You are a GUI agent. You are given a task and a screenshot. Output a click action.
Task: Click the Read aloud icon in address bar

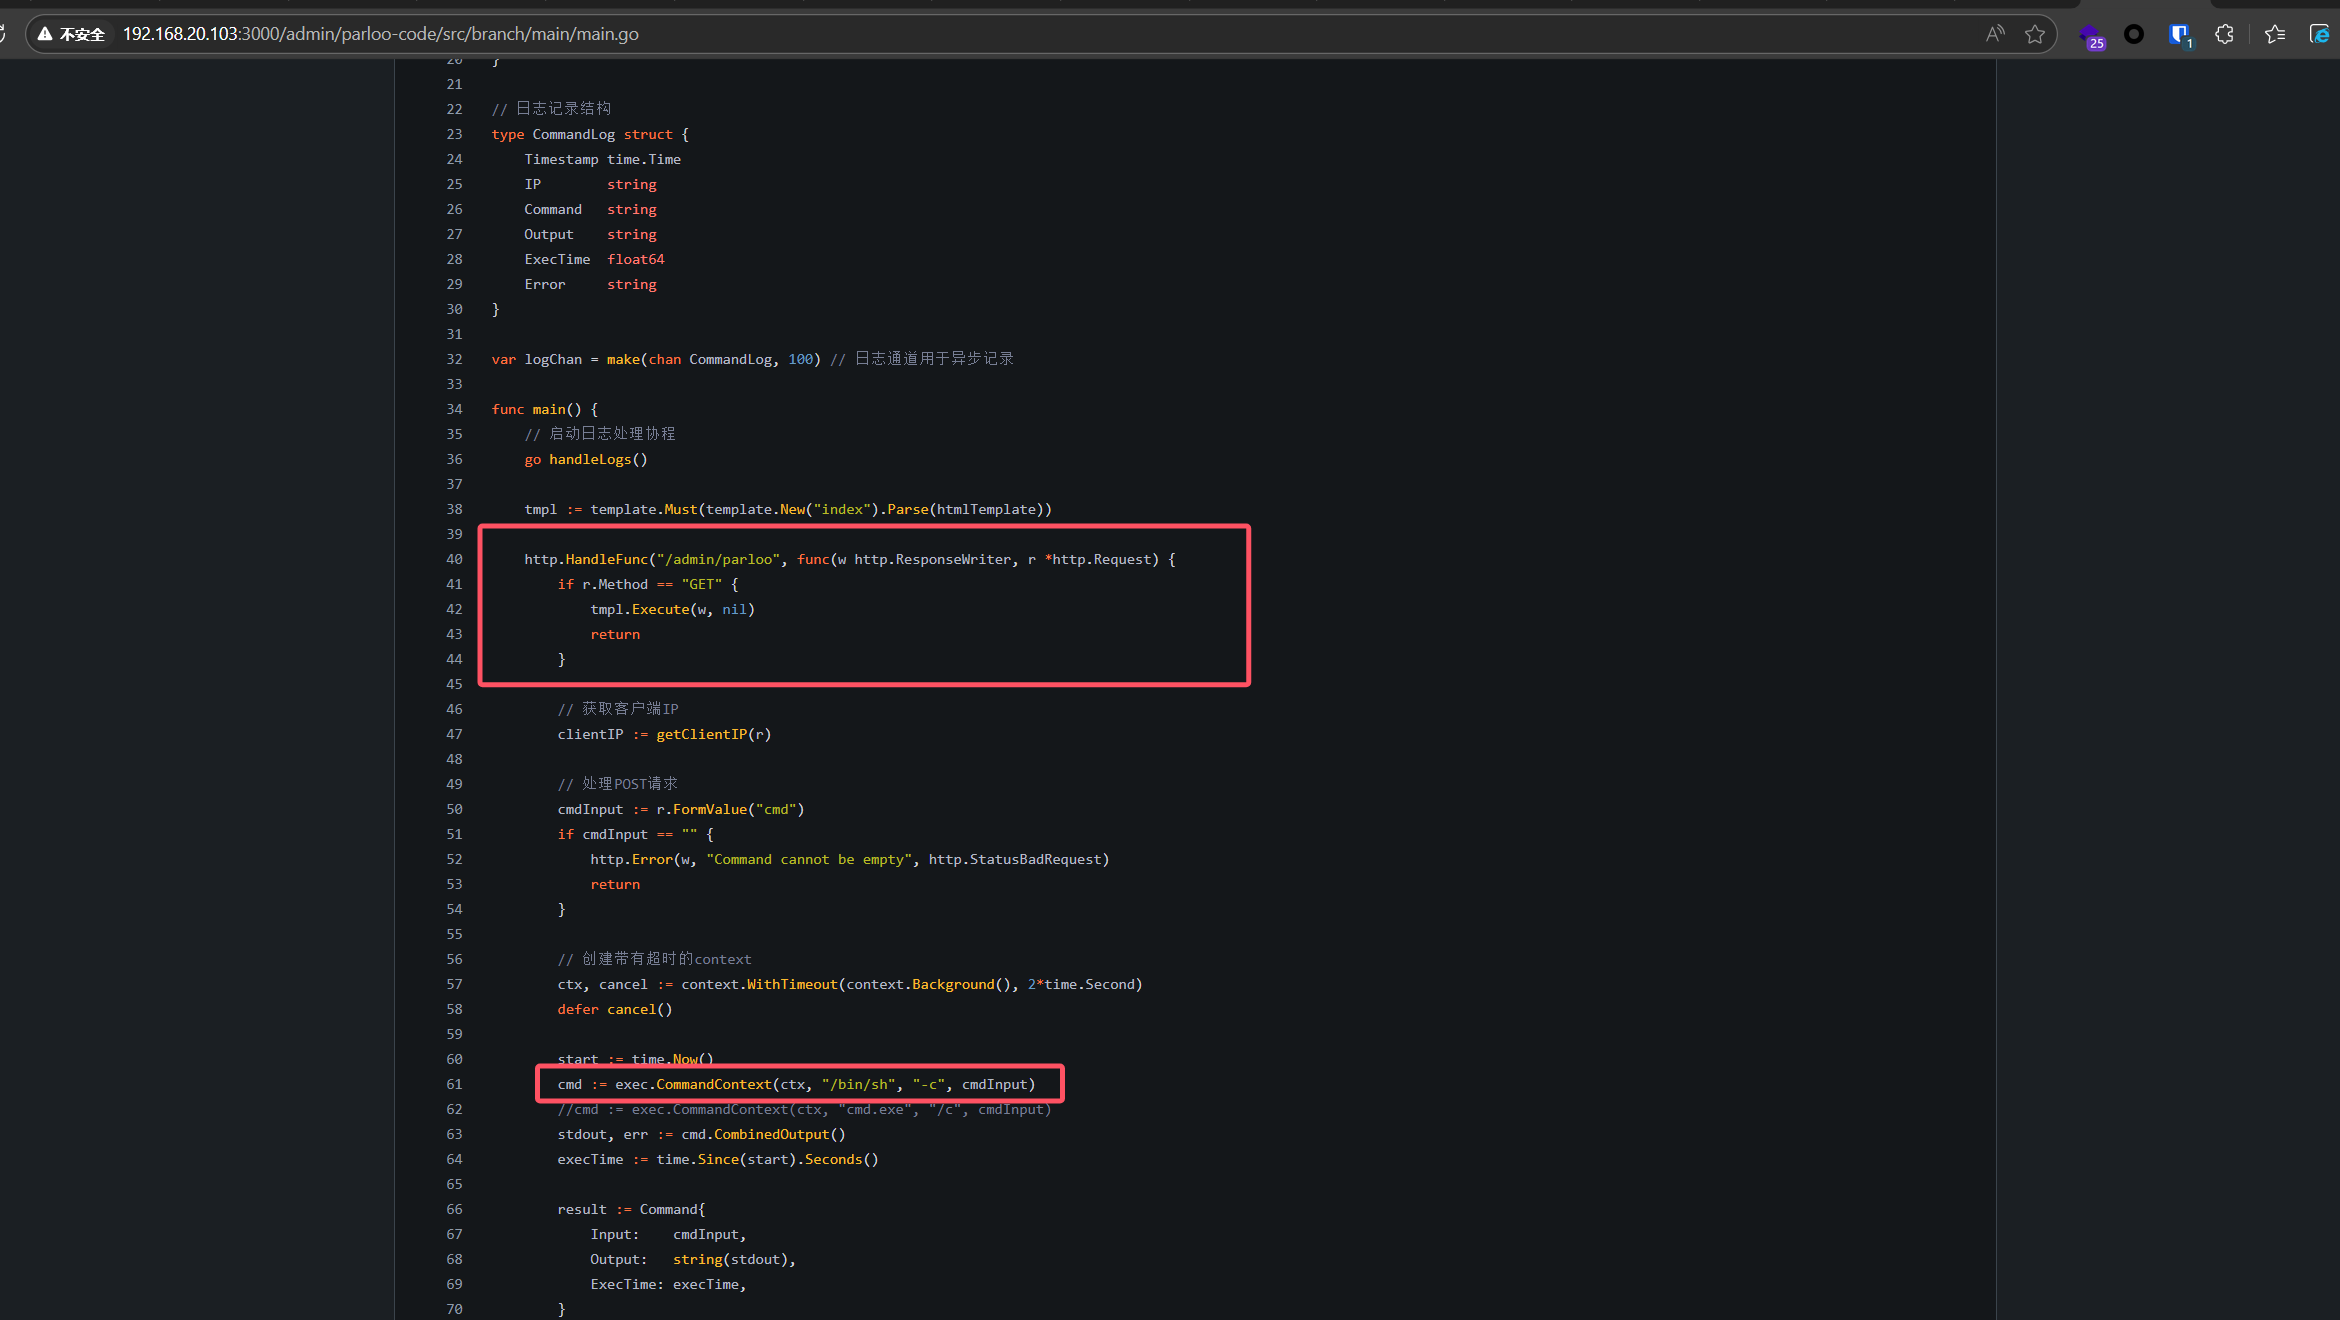tap(1994, 34)
